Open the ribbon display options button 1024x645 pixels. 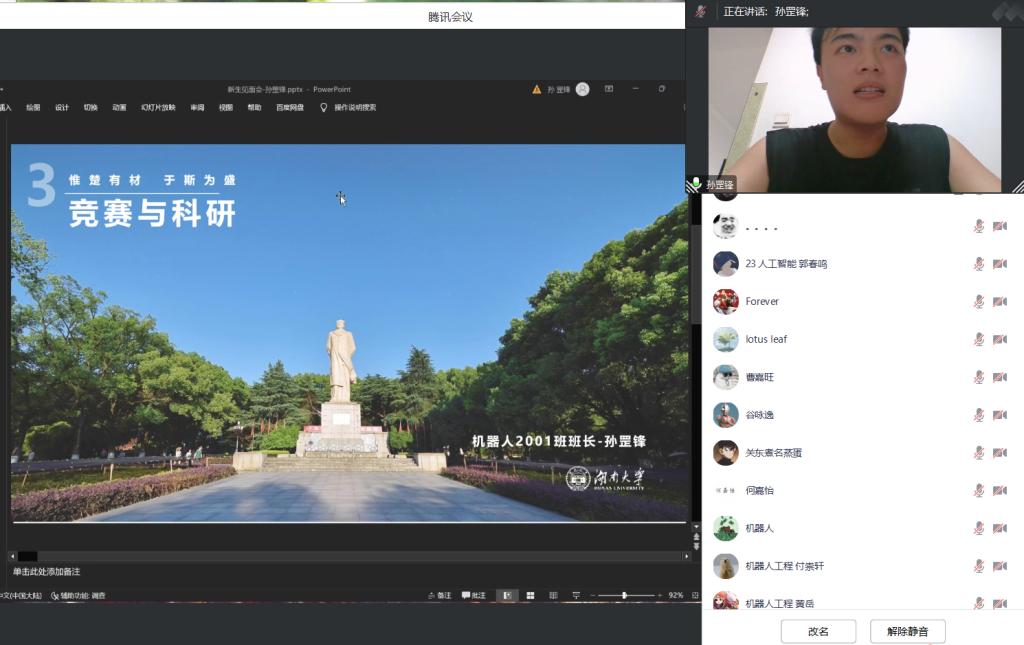pos(608,89)
